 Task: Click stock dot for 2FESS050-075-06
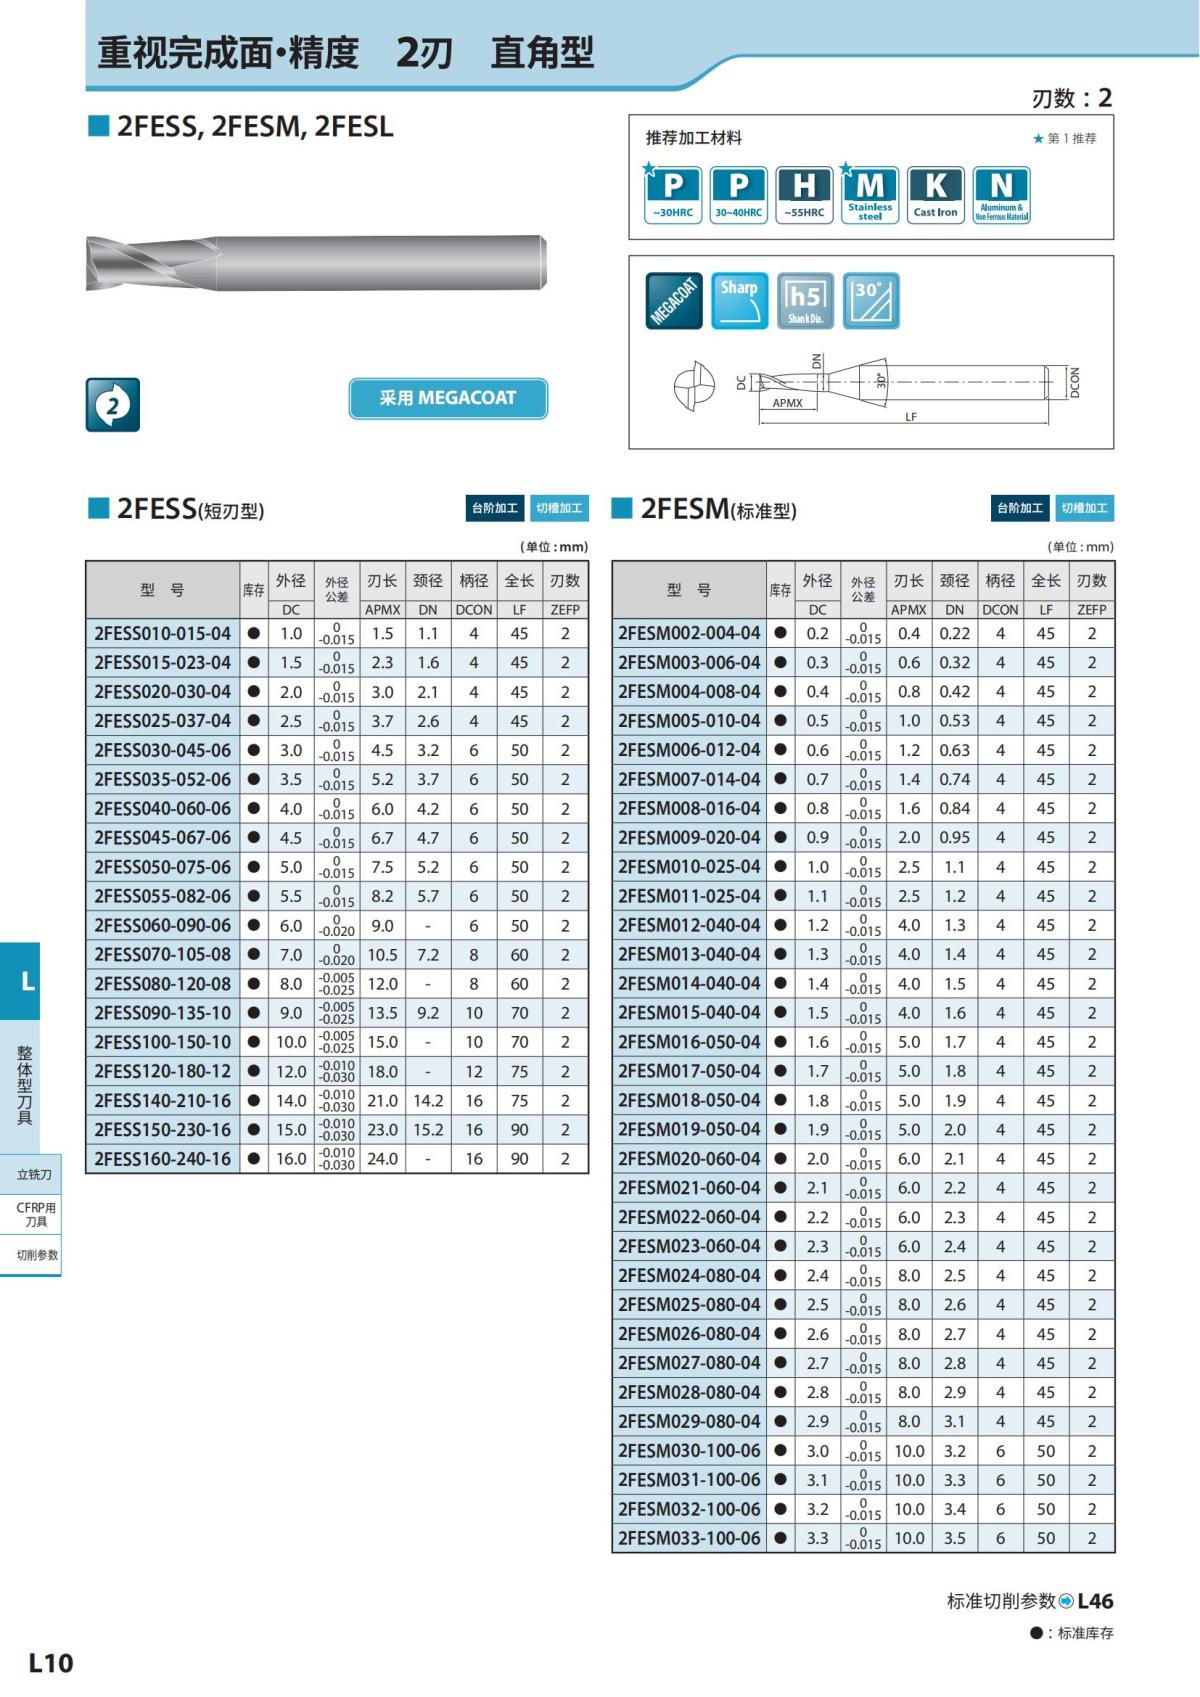tap(254, 867)
